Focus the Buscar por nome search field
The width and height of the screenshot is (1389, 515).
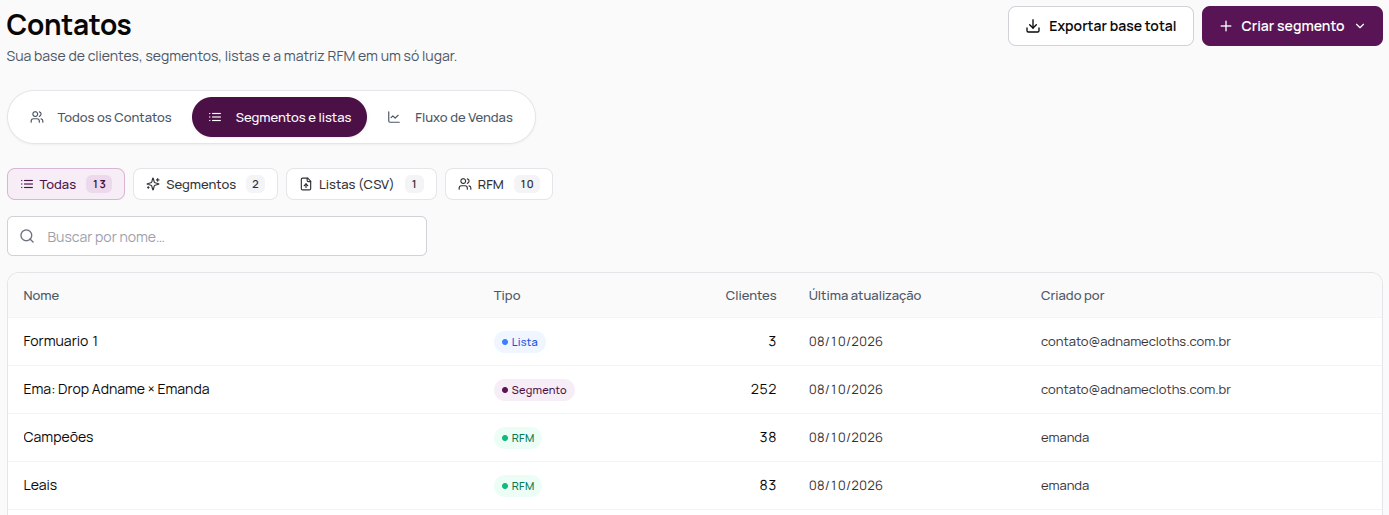pyautogui.click(x=217, y=236)
